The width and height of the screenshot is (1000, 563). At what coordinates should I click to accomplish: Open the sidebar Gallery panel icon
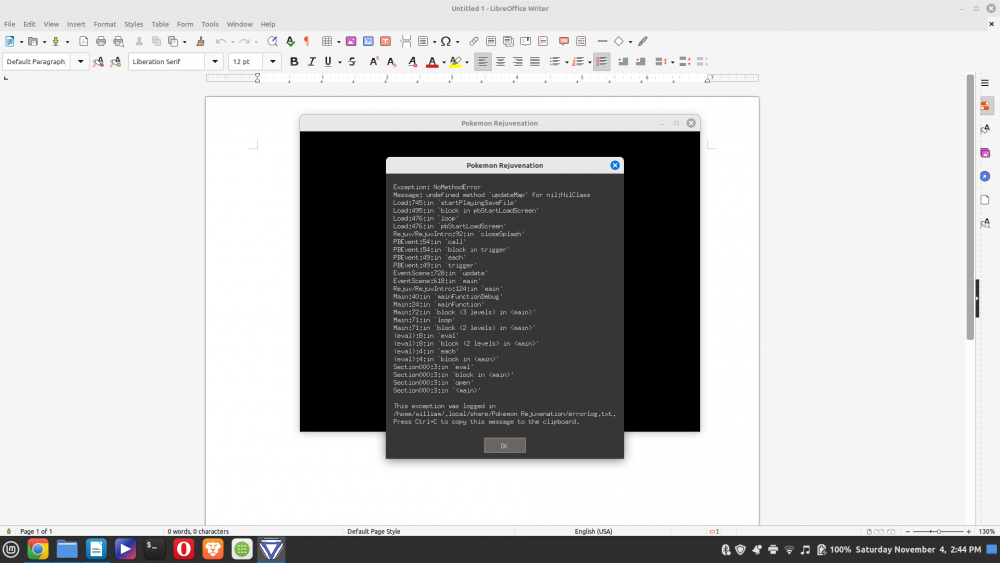point(985,153)
